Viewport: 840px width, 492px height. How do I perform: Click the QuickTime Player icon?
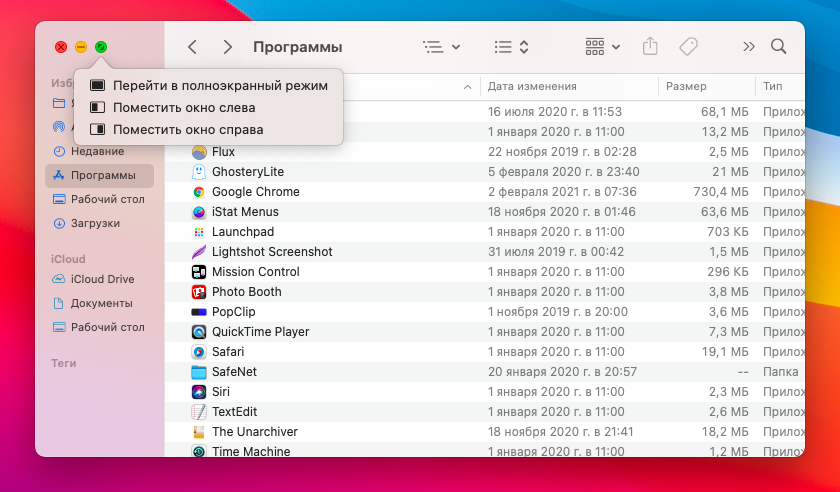pyautogui.click(x=199, y=332)
